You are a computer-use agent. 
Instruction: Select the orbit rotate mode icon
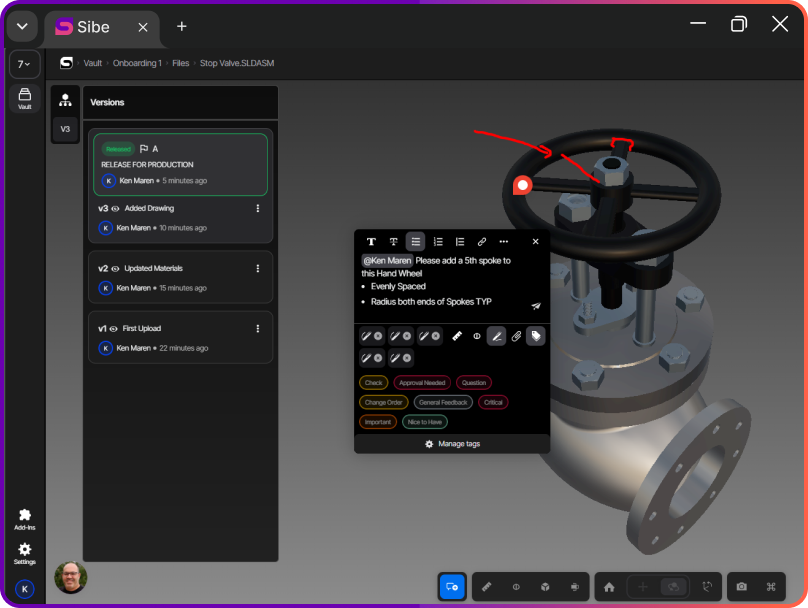(x=673, y=586)
